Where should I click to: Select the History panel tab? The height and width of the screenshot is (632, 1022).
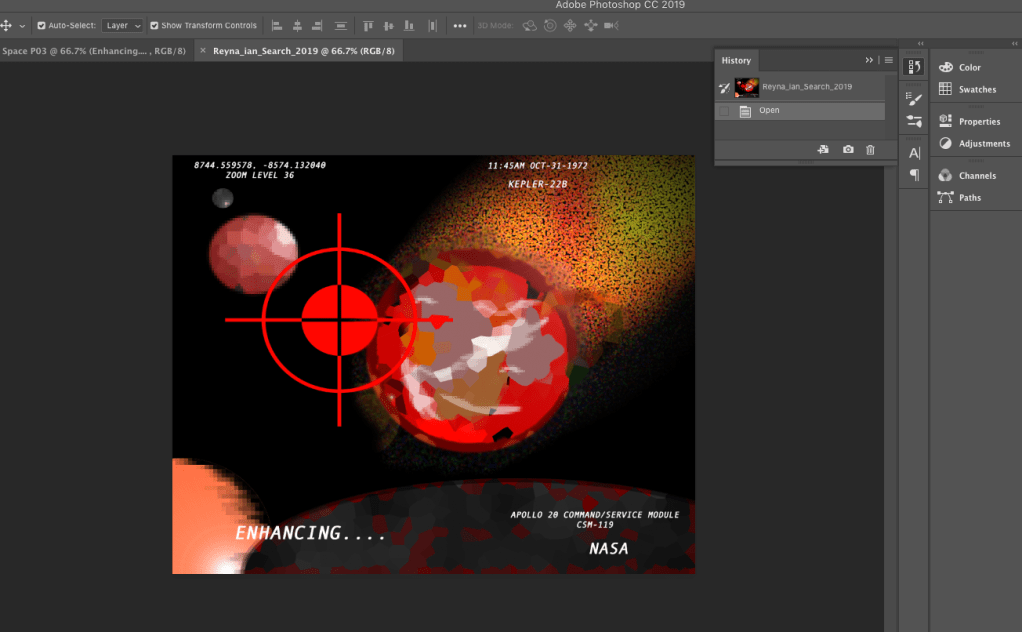[x=736, y=60]
